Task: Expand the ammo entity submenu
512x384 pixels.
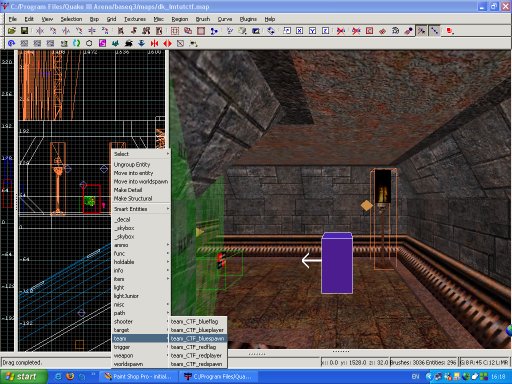Action: (x=141, y=245)
